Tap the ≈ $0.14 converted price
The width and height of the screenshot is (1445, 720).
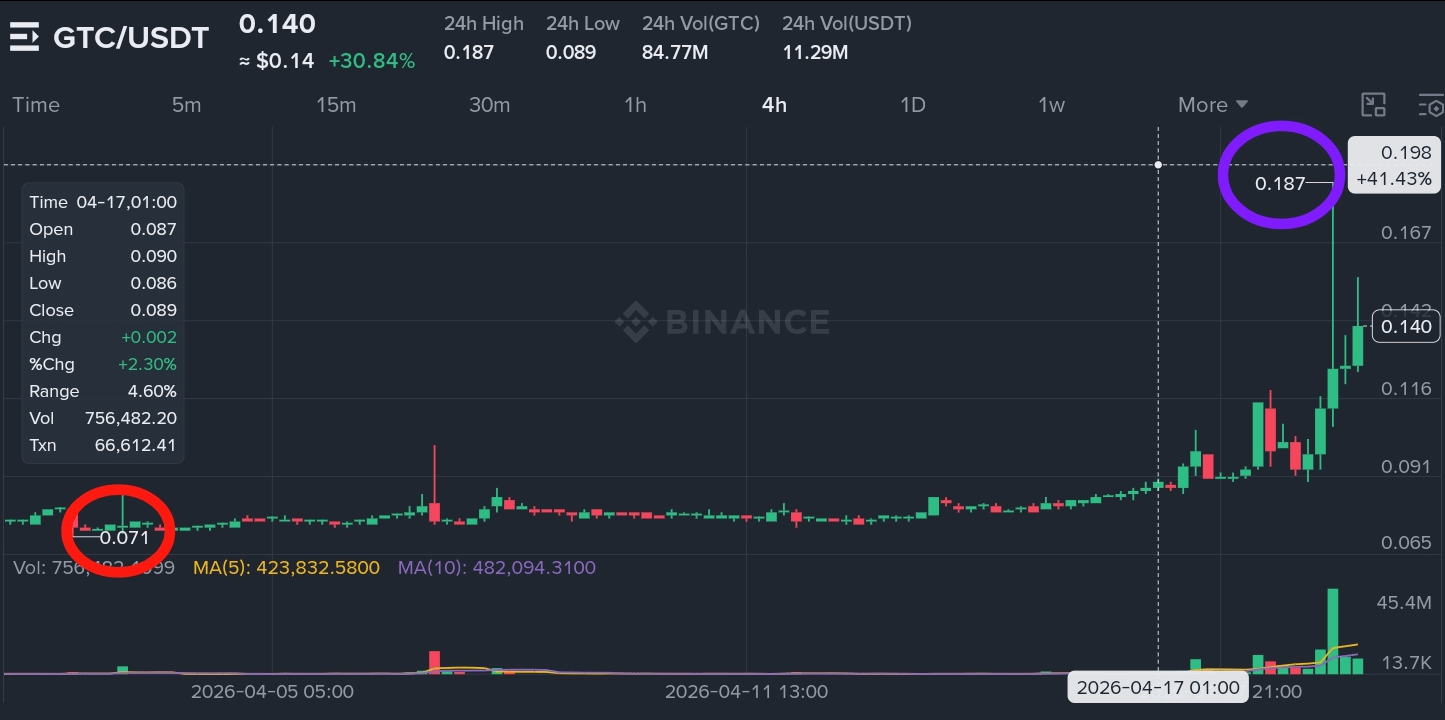coord(276,61)
